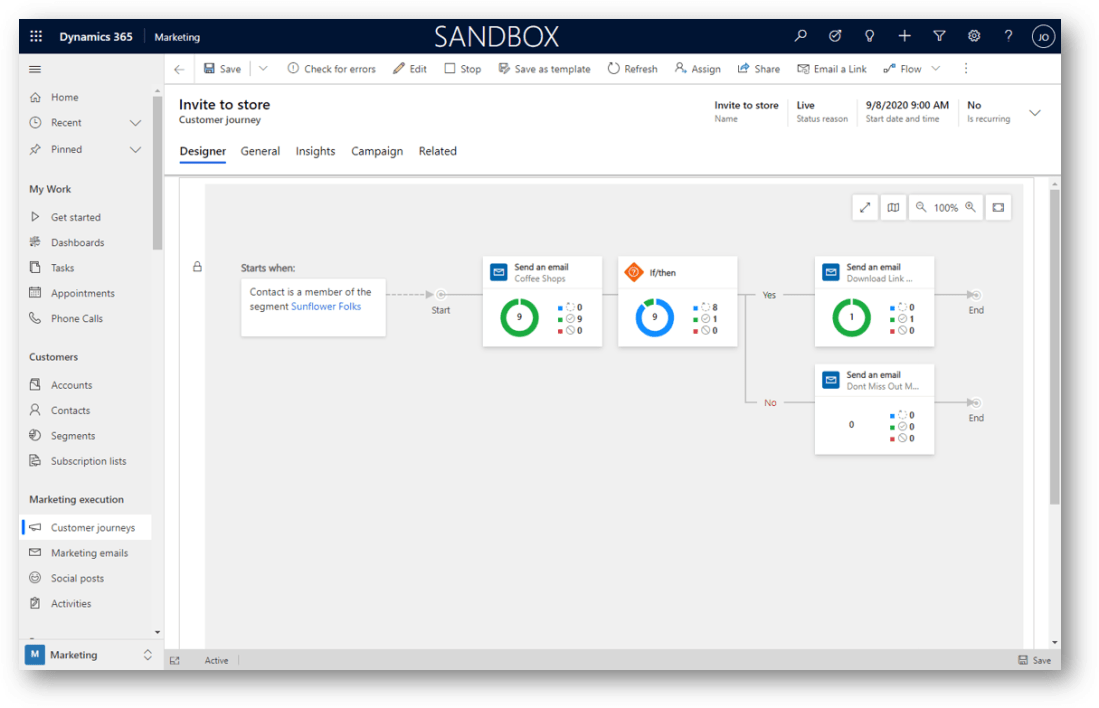Click the Check for errors toolbar icon

click(x=293, y=69)
